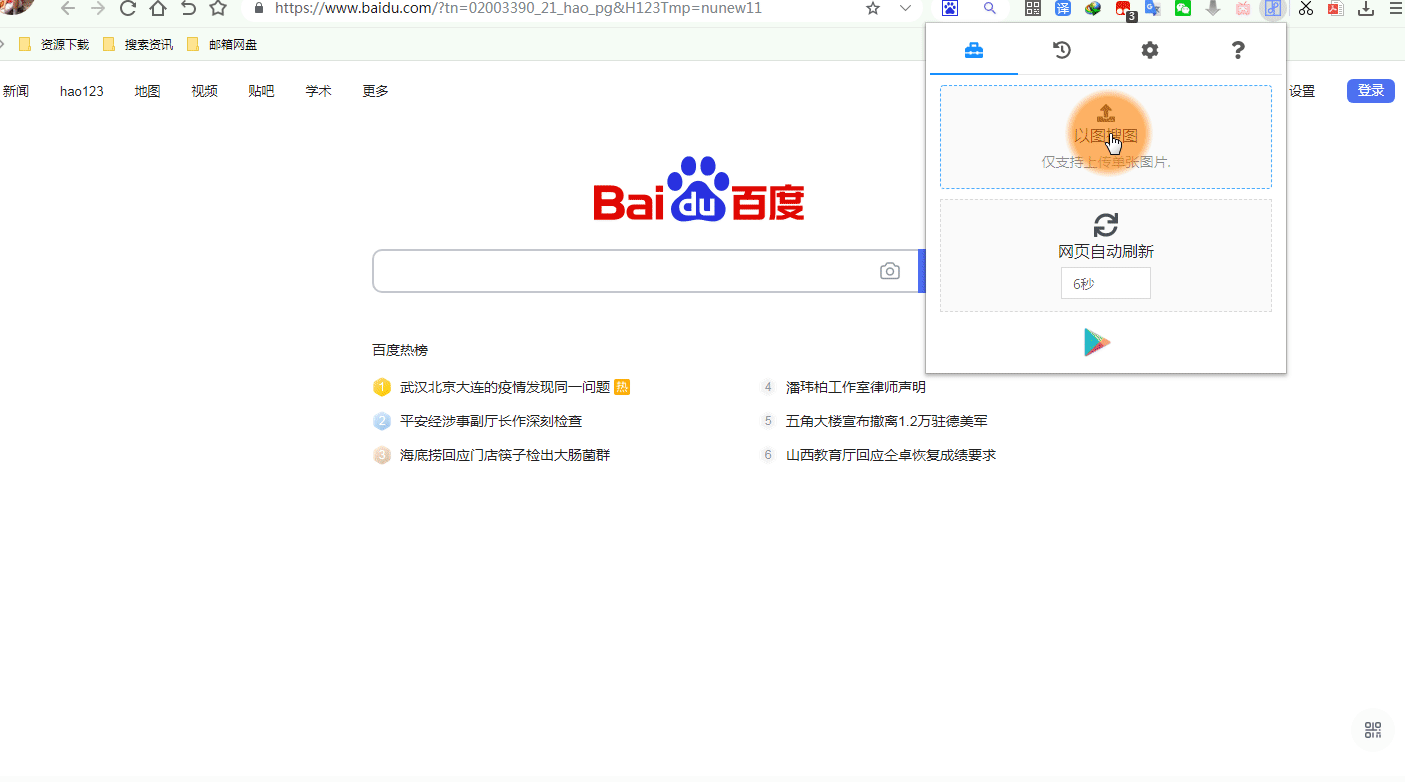Click the 以图搜图 image upload area
This screenshot has width=1405, height=782.
[1106, 137]
